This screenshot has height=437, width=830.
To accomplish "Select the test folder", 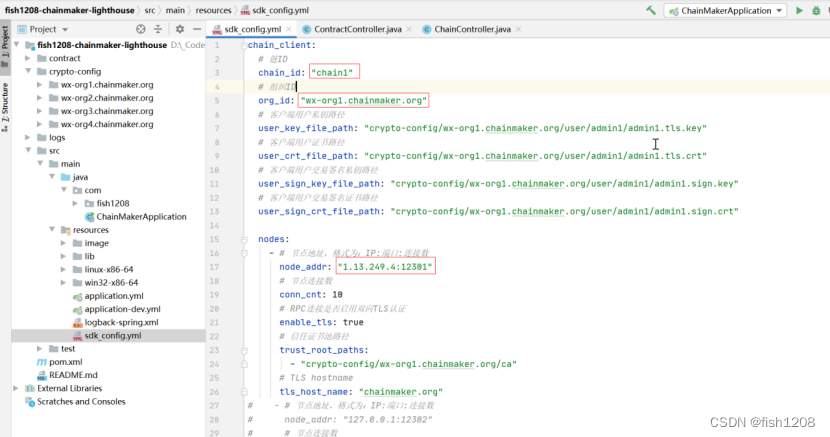I will click(67, 349).
